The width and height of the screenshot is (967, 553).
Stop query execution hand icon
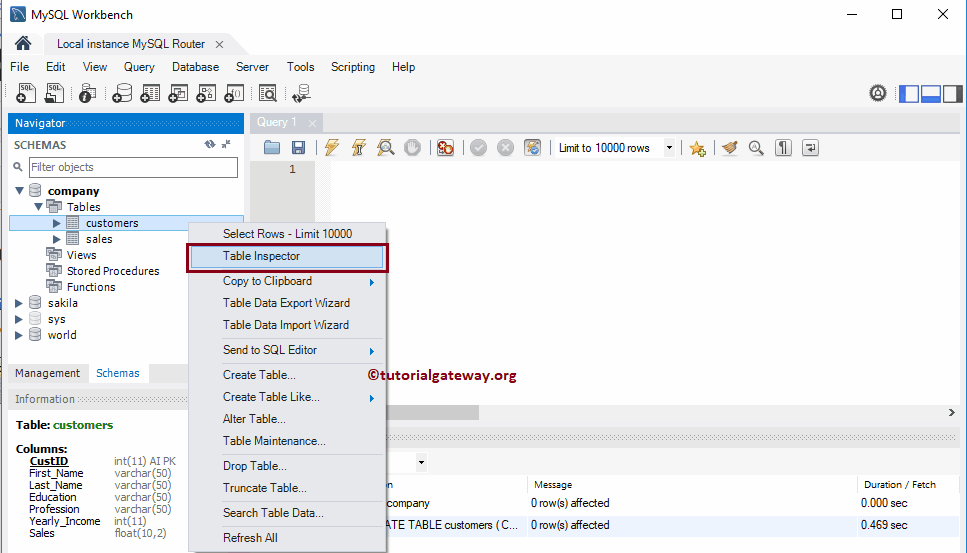pyautogui.click(x=412, y=147)
